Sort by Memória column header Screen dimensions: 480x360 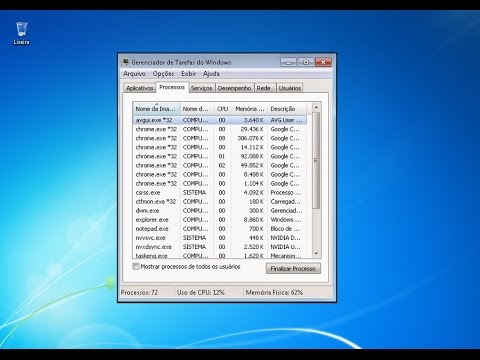pos(250,109)
